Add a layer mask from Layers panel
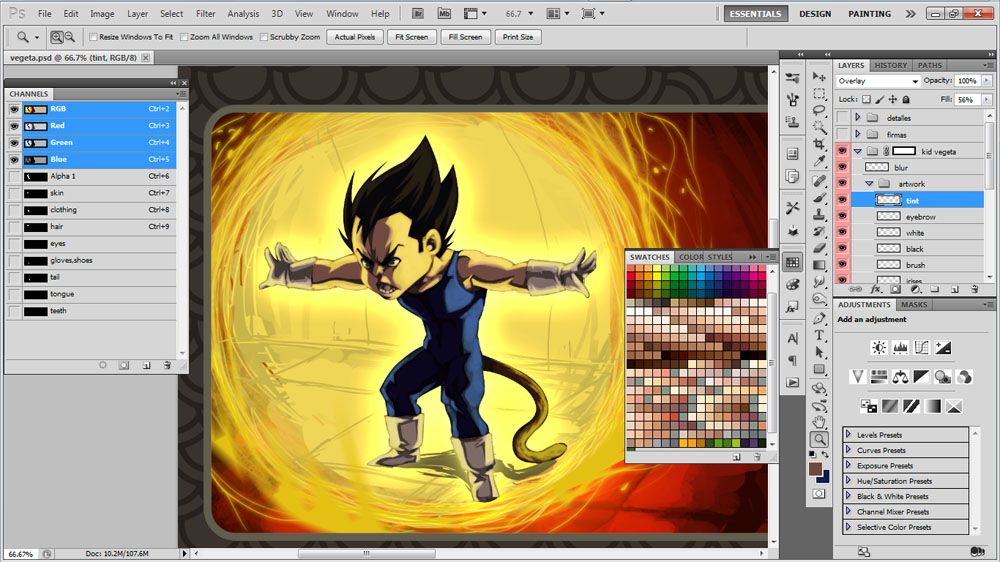The width and height of the screenshot is (1000, 562). (895, 290)
